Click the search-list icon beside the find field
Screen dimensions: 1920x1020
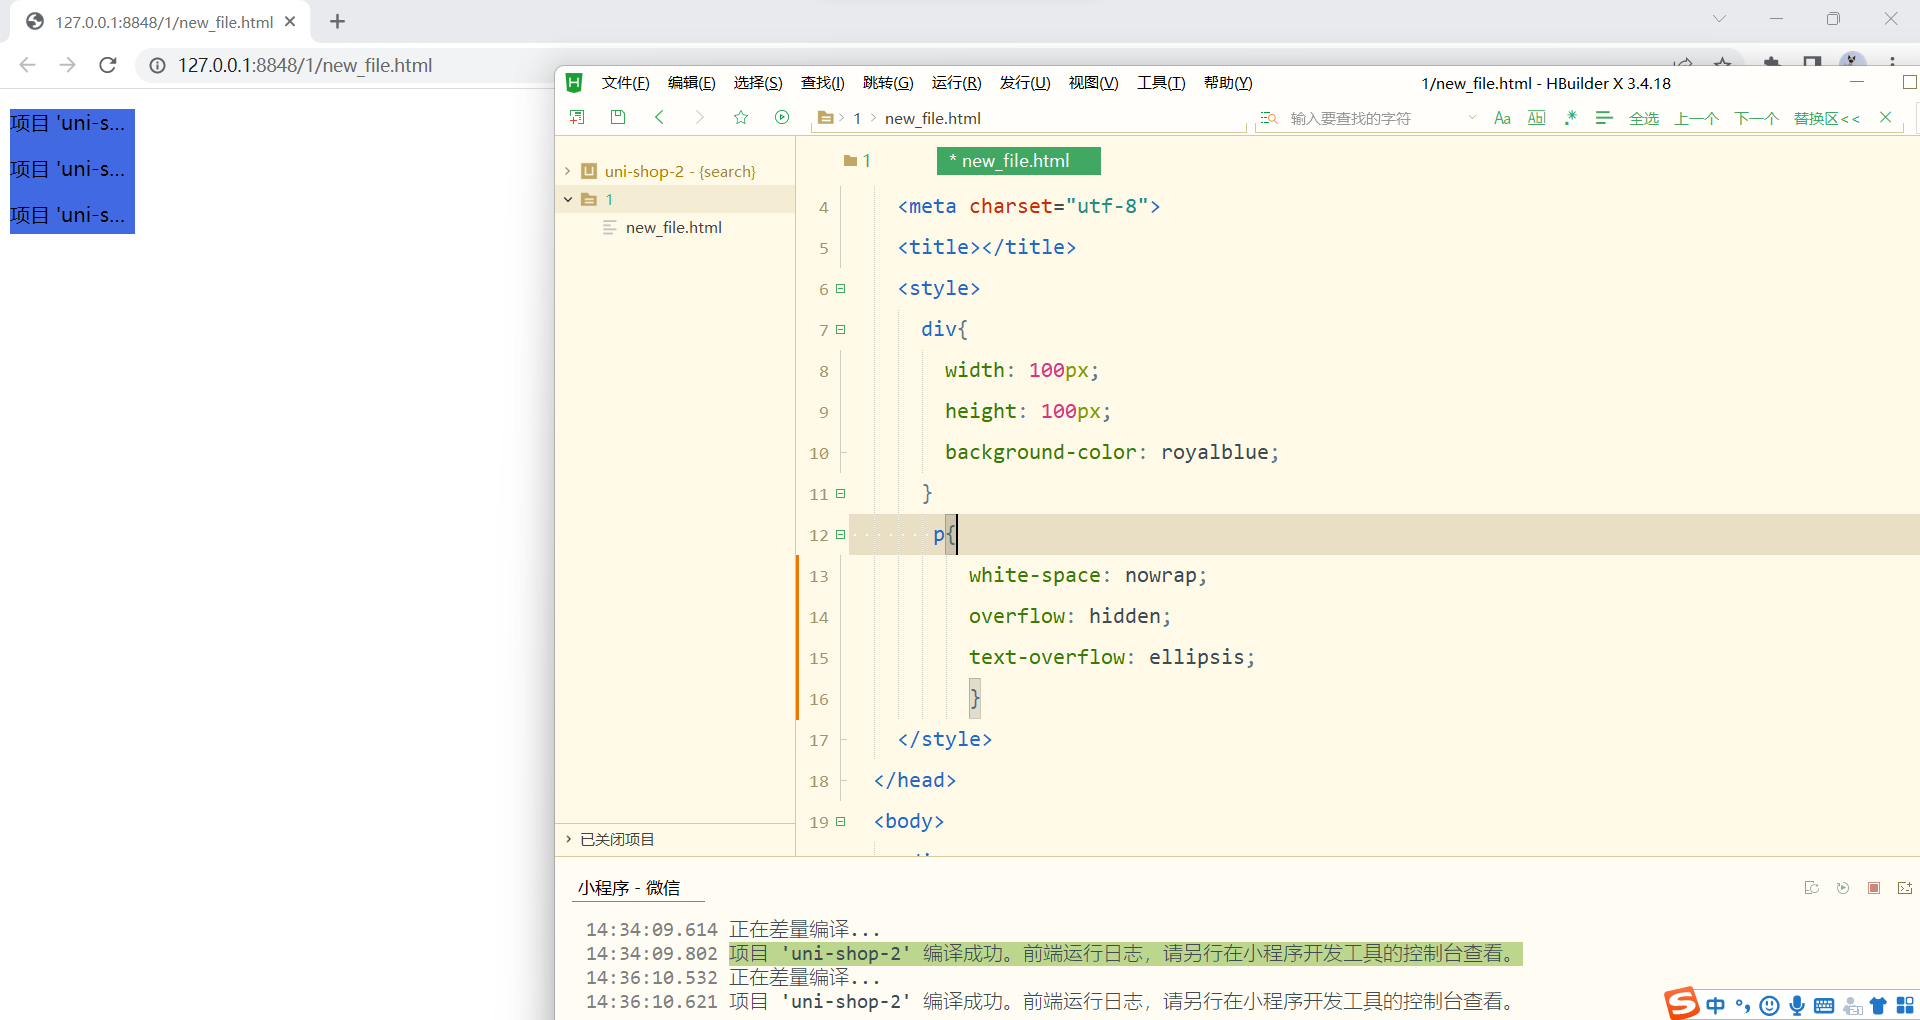(x=1269, y=118)
